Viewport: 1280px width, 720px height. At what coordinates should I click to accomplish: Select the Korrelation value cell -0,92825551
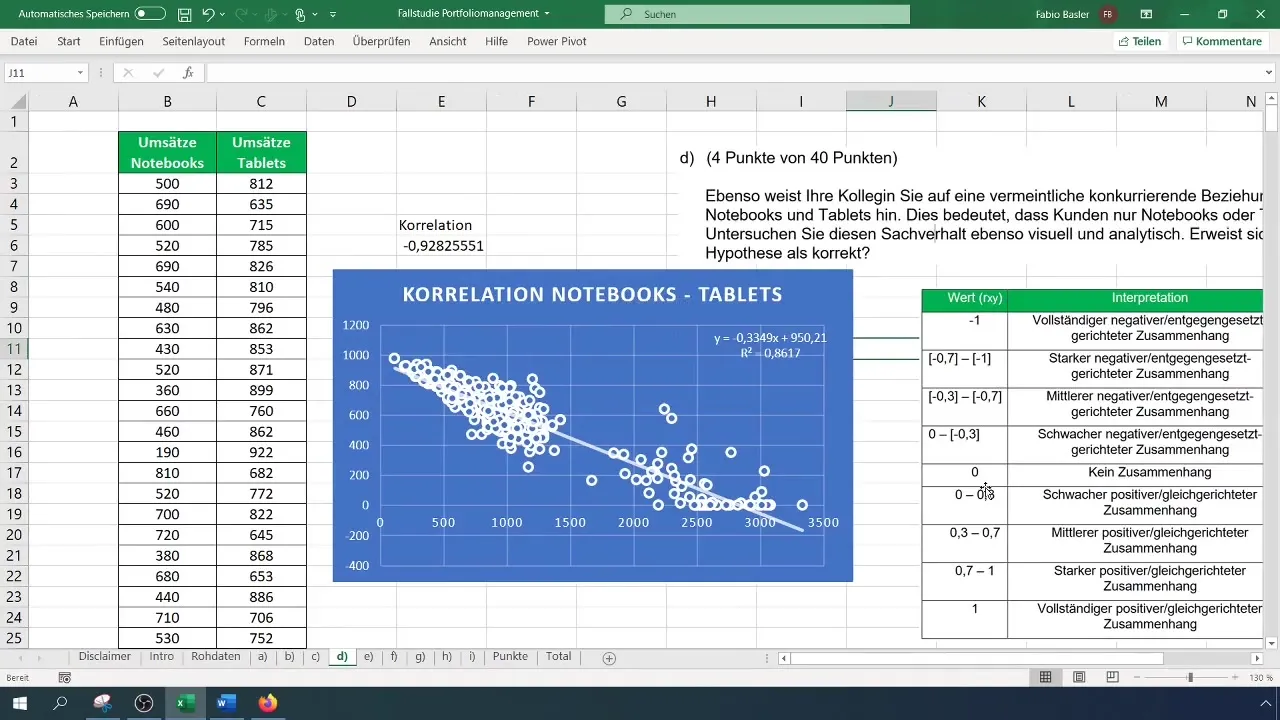tap(441, 245)
